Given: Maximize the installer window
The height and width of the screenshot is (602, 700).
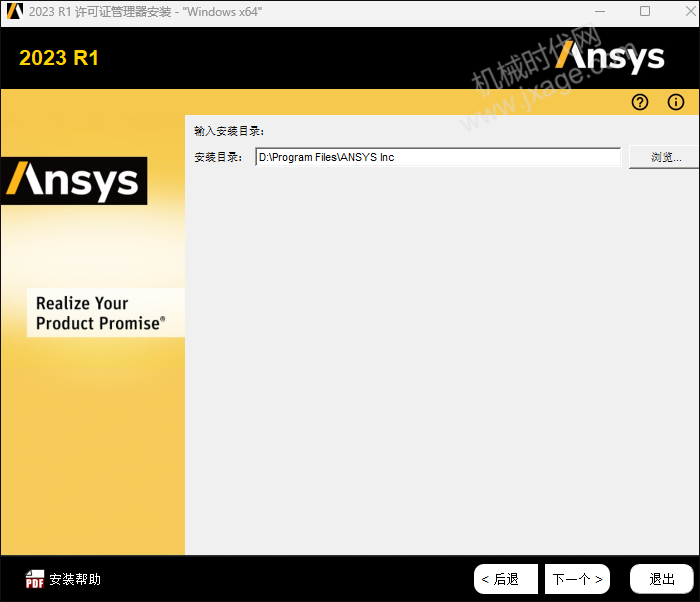Looking at the screenshot, I should [645, 11].
